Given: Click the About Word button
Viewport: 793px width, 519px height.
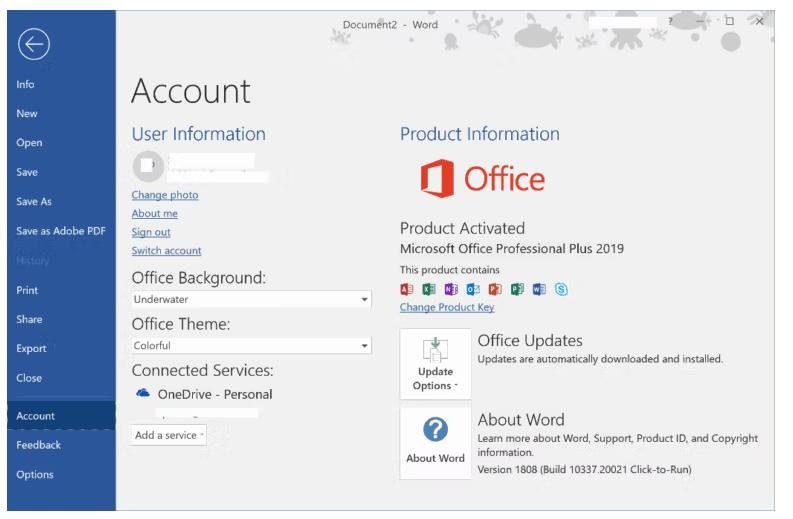Looking at the screenshot, I should tap(435, 444).
